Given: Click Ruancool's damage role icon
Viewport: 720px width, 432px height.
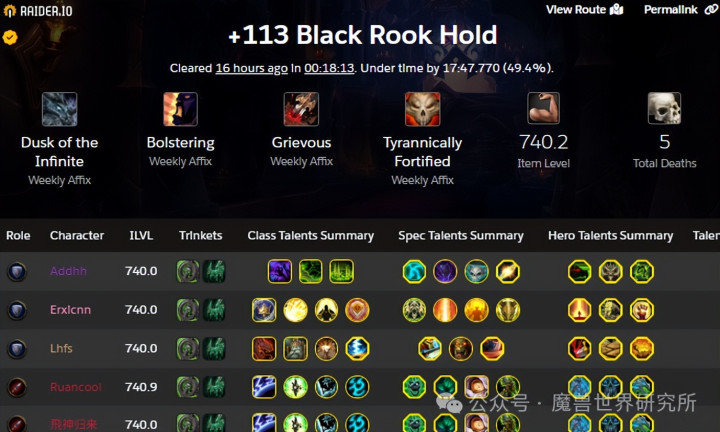Looking at the screenshot, I should click(17, 387).
